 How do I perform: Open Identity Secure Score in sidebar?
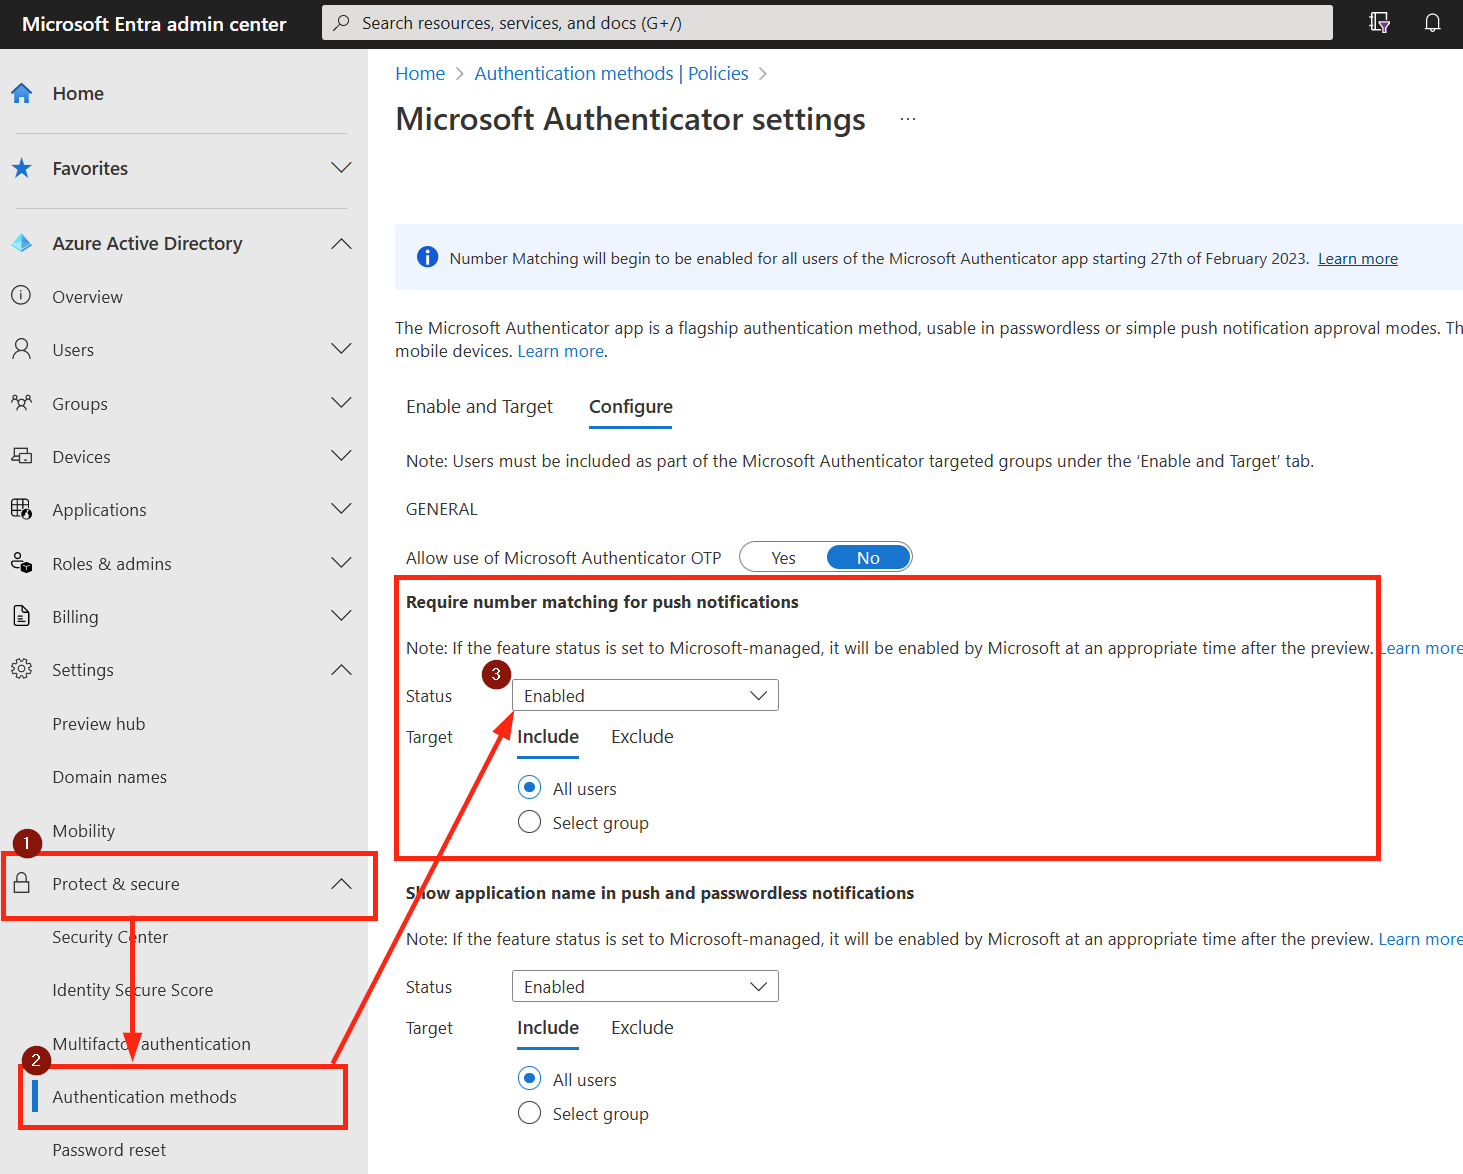tap(133, 990)
